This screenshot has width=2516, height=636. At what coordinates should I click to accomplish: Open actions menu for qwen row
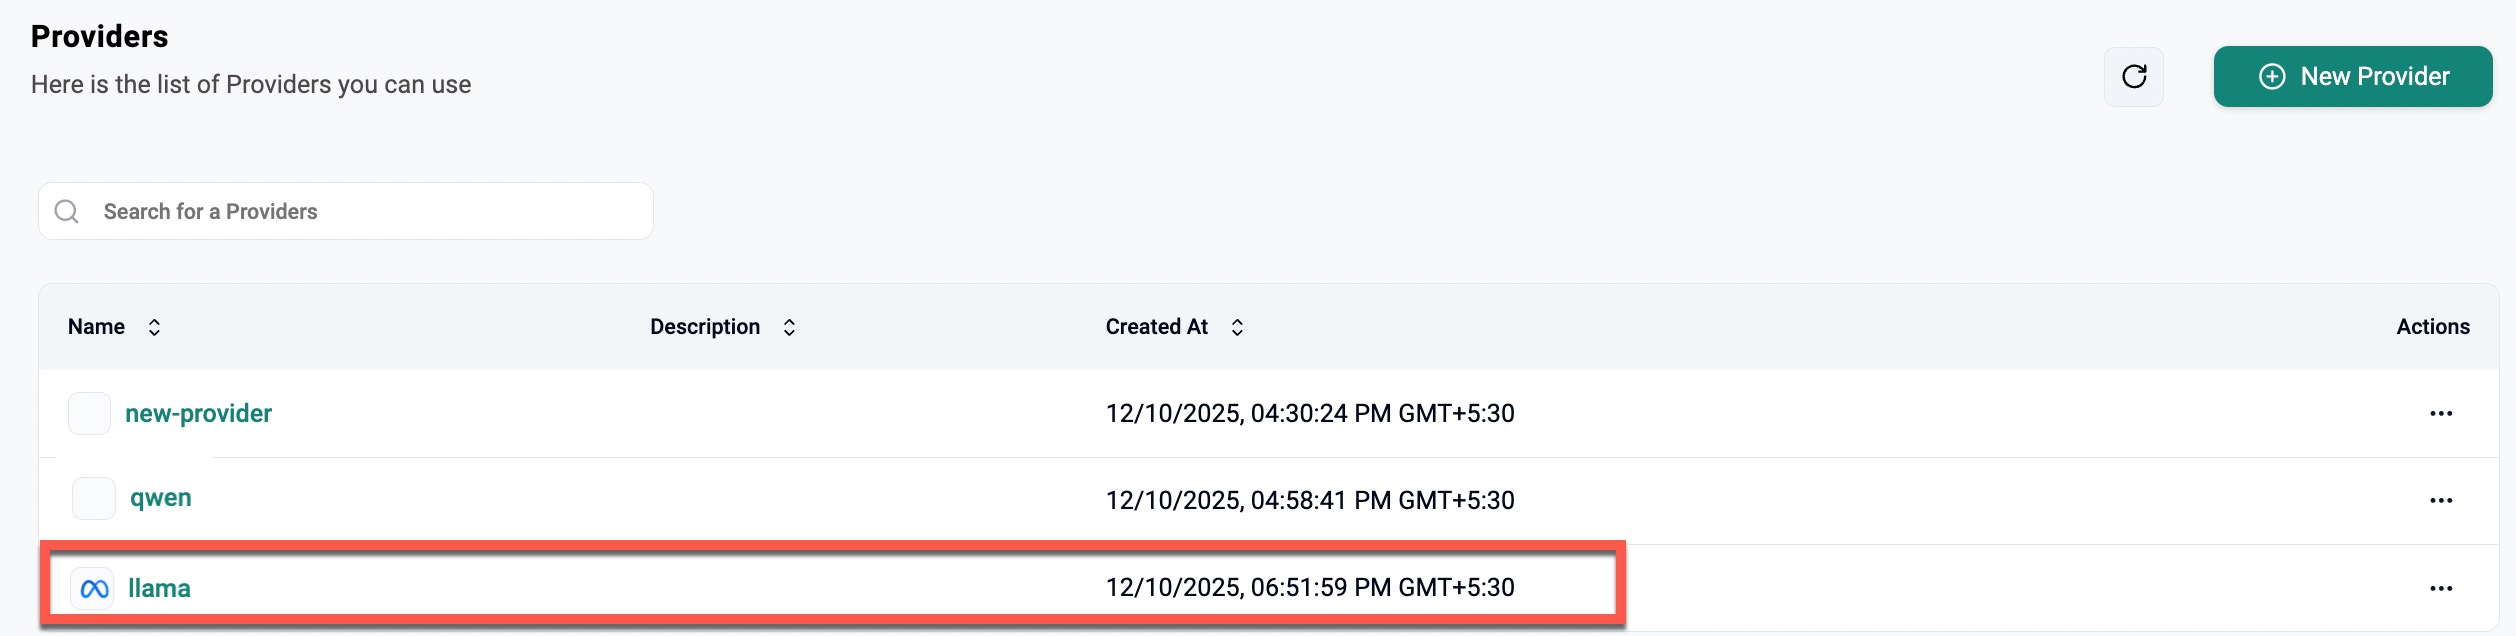click(2440, 500)
